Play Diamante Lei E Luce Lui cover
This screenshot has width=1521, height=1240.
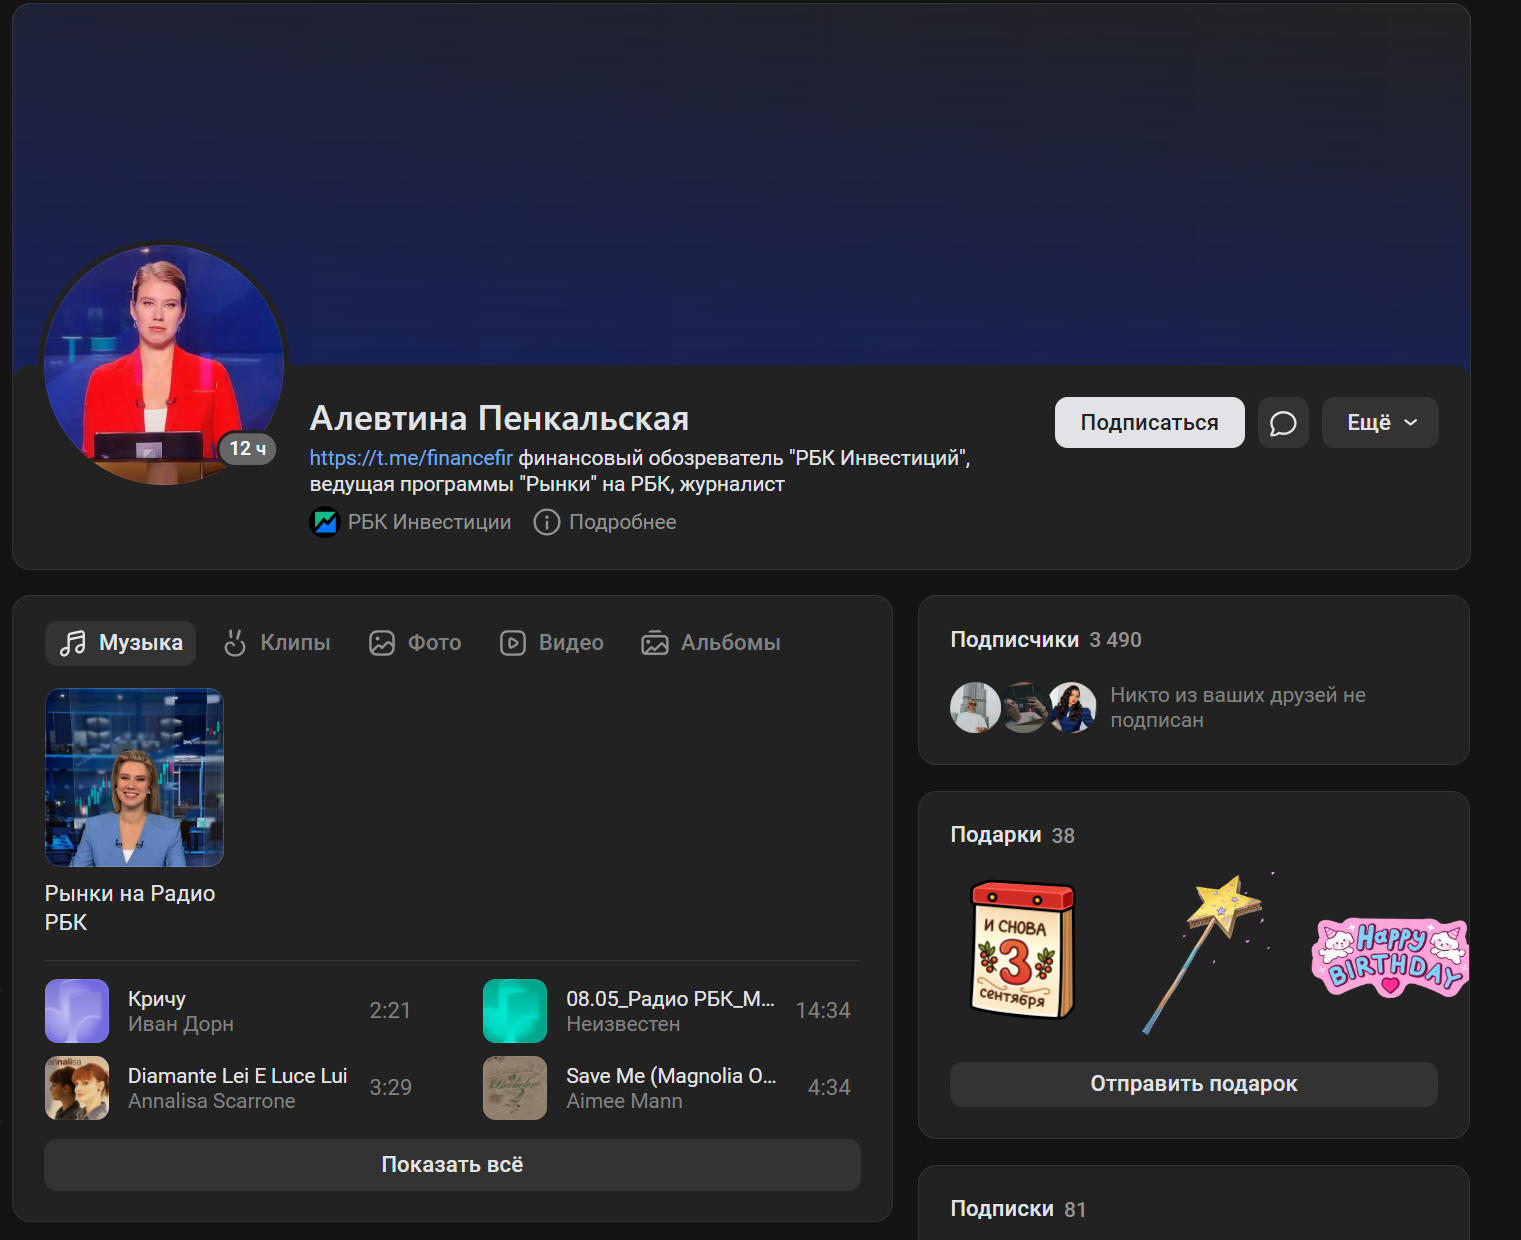pos(77,1088)
